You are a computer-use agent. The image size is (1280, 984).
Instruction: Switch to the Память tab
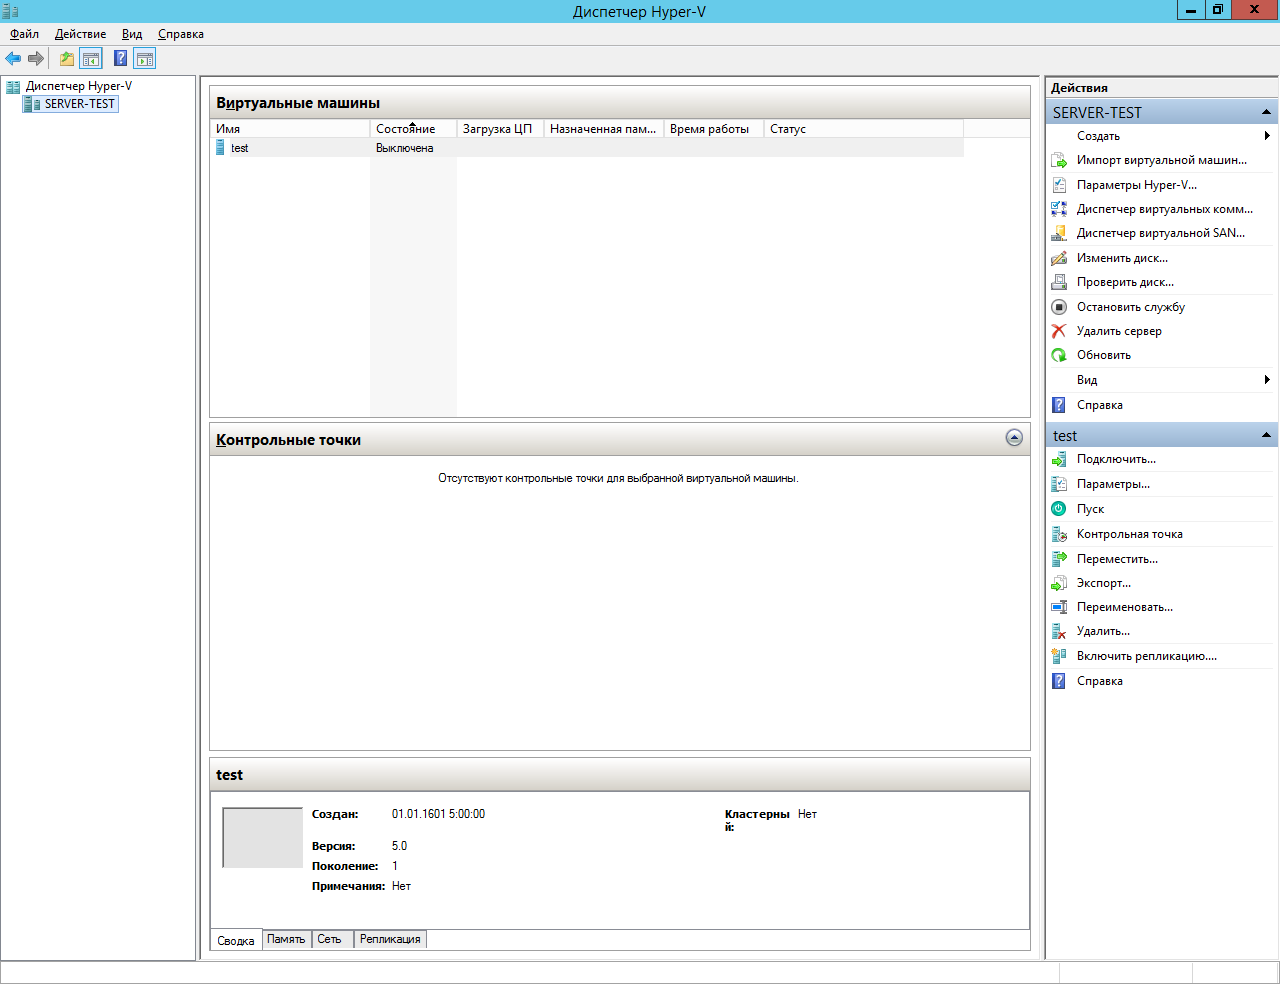[x=286, y=939]
